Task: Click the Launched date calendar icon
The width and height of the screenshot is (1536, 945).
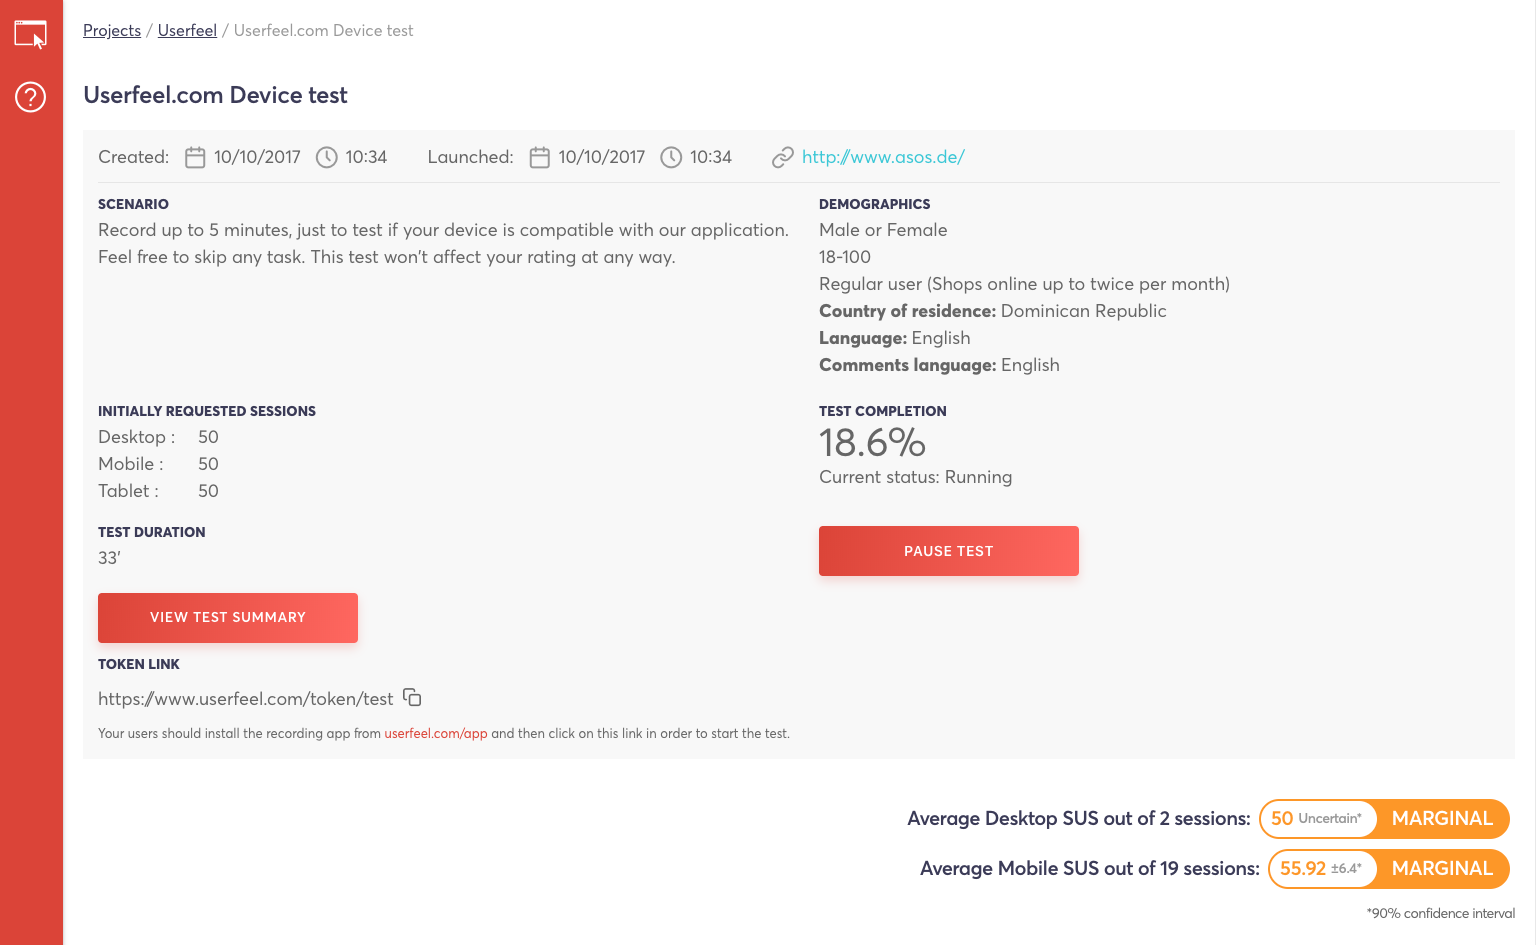Action: click(x=540, y=158)
